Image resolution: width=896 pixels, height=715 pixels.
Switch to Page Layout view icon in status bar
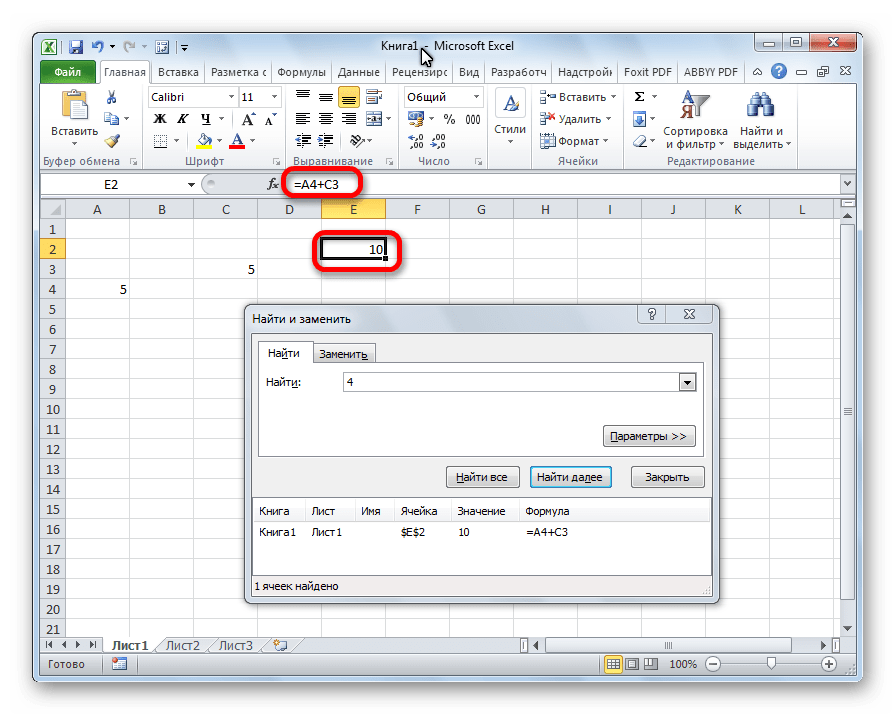[x=632, y=664]
